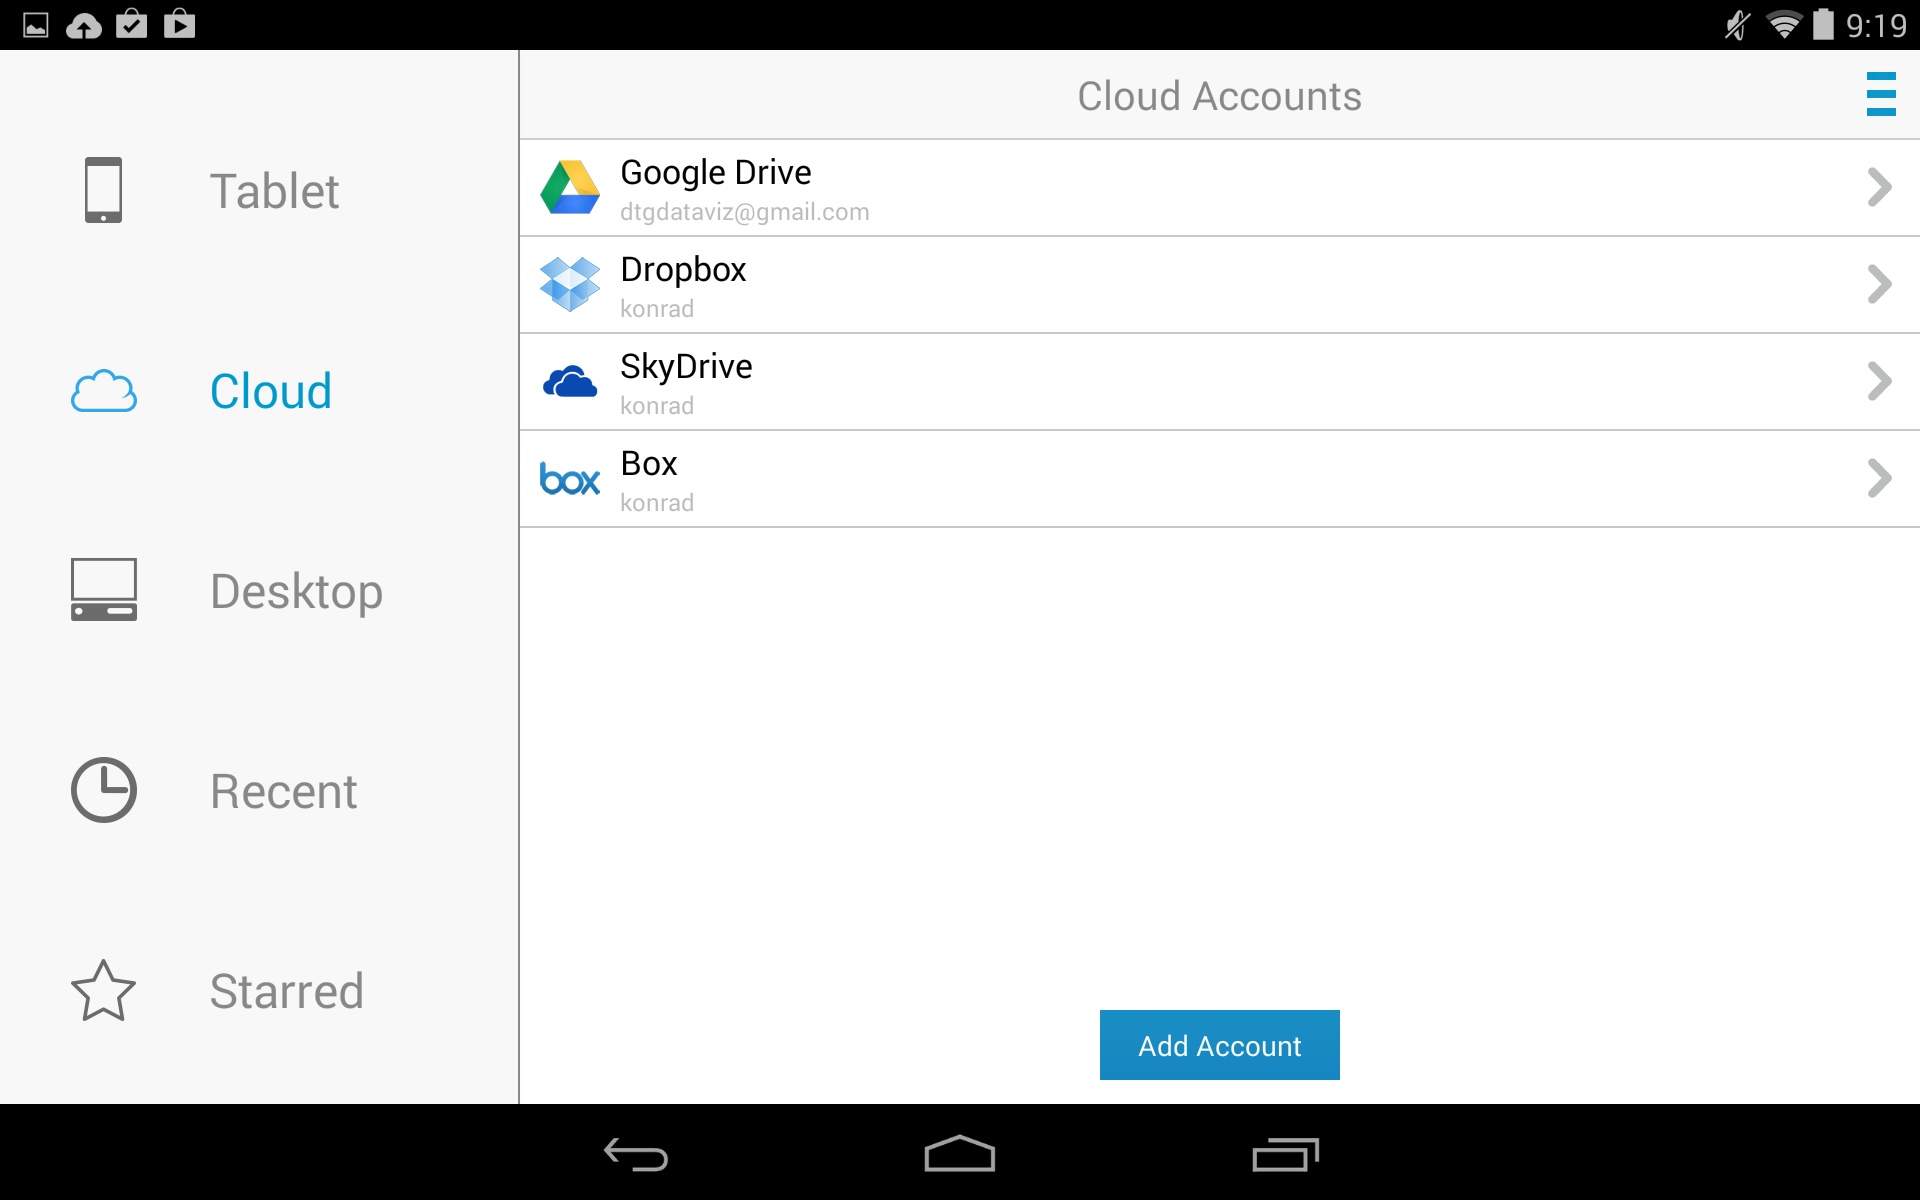Screen dimensions: 1920x1200
Task: Open the Android recent apps button
Action: click(1285, 1154)
